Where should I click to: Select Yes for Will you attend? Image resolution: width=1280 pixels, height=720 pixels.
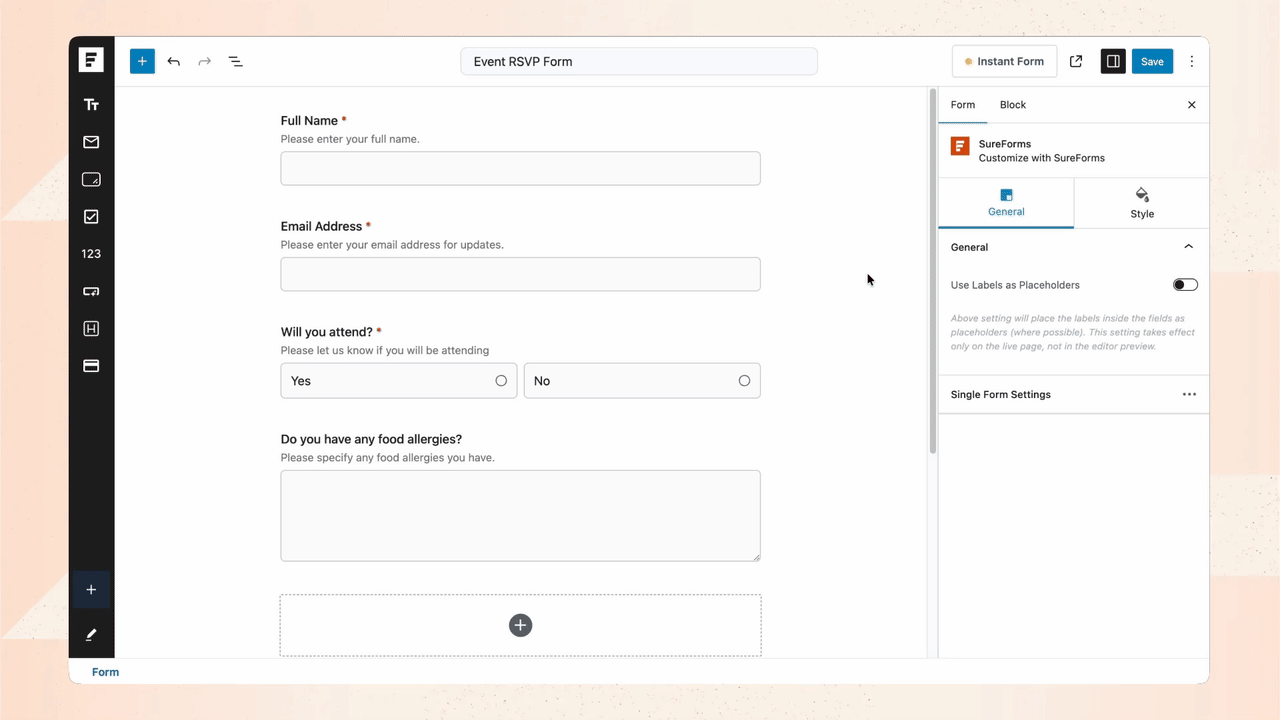click(399, 381)
